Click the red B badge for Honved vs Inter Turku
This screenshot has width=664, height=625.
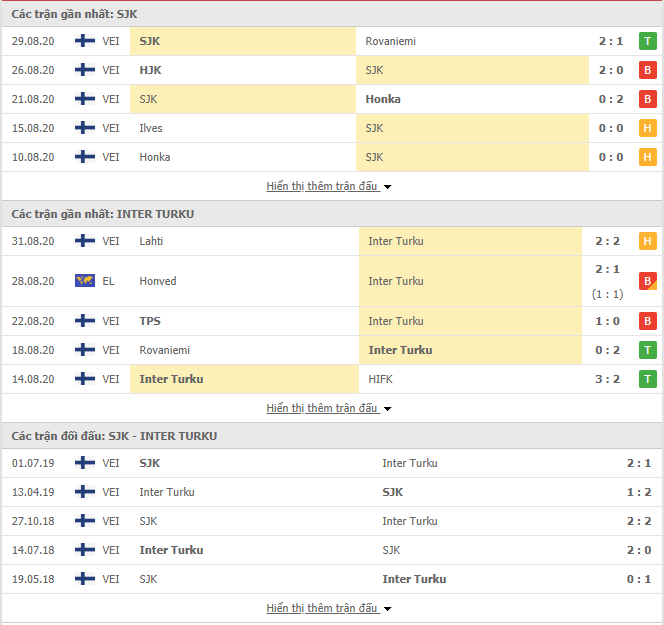pyautogui.click(x=647, y=281)
